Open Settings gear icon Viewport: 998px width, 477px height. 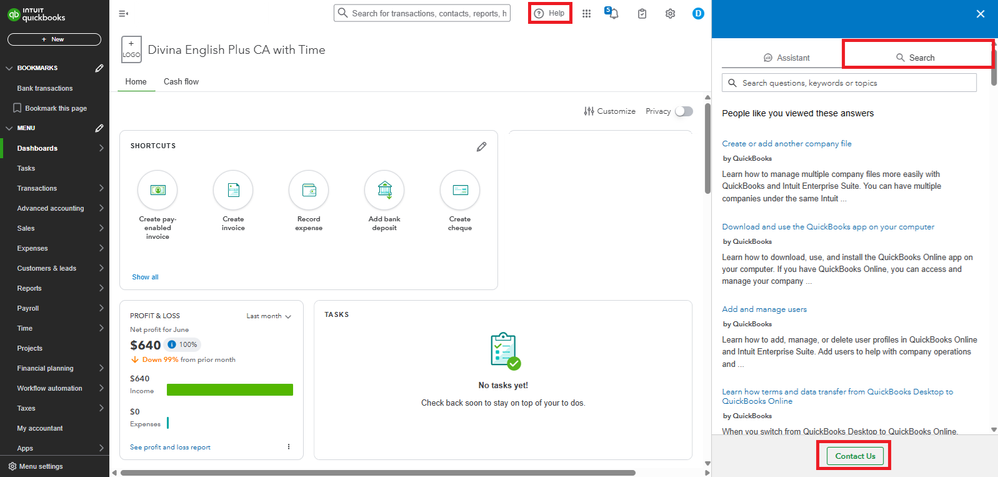(x=670, y=13)
